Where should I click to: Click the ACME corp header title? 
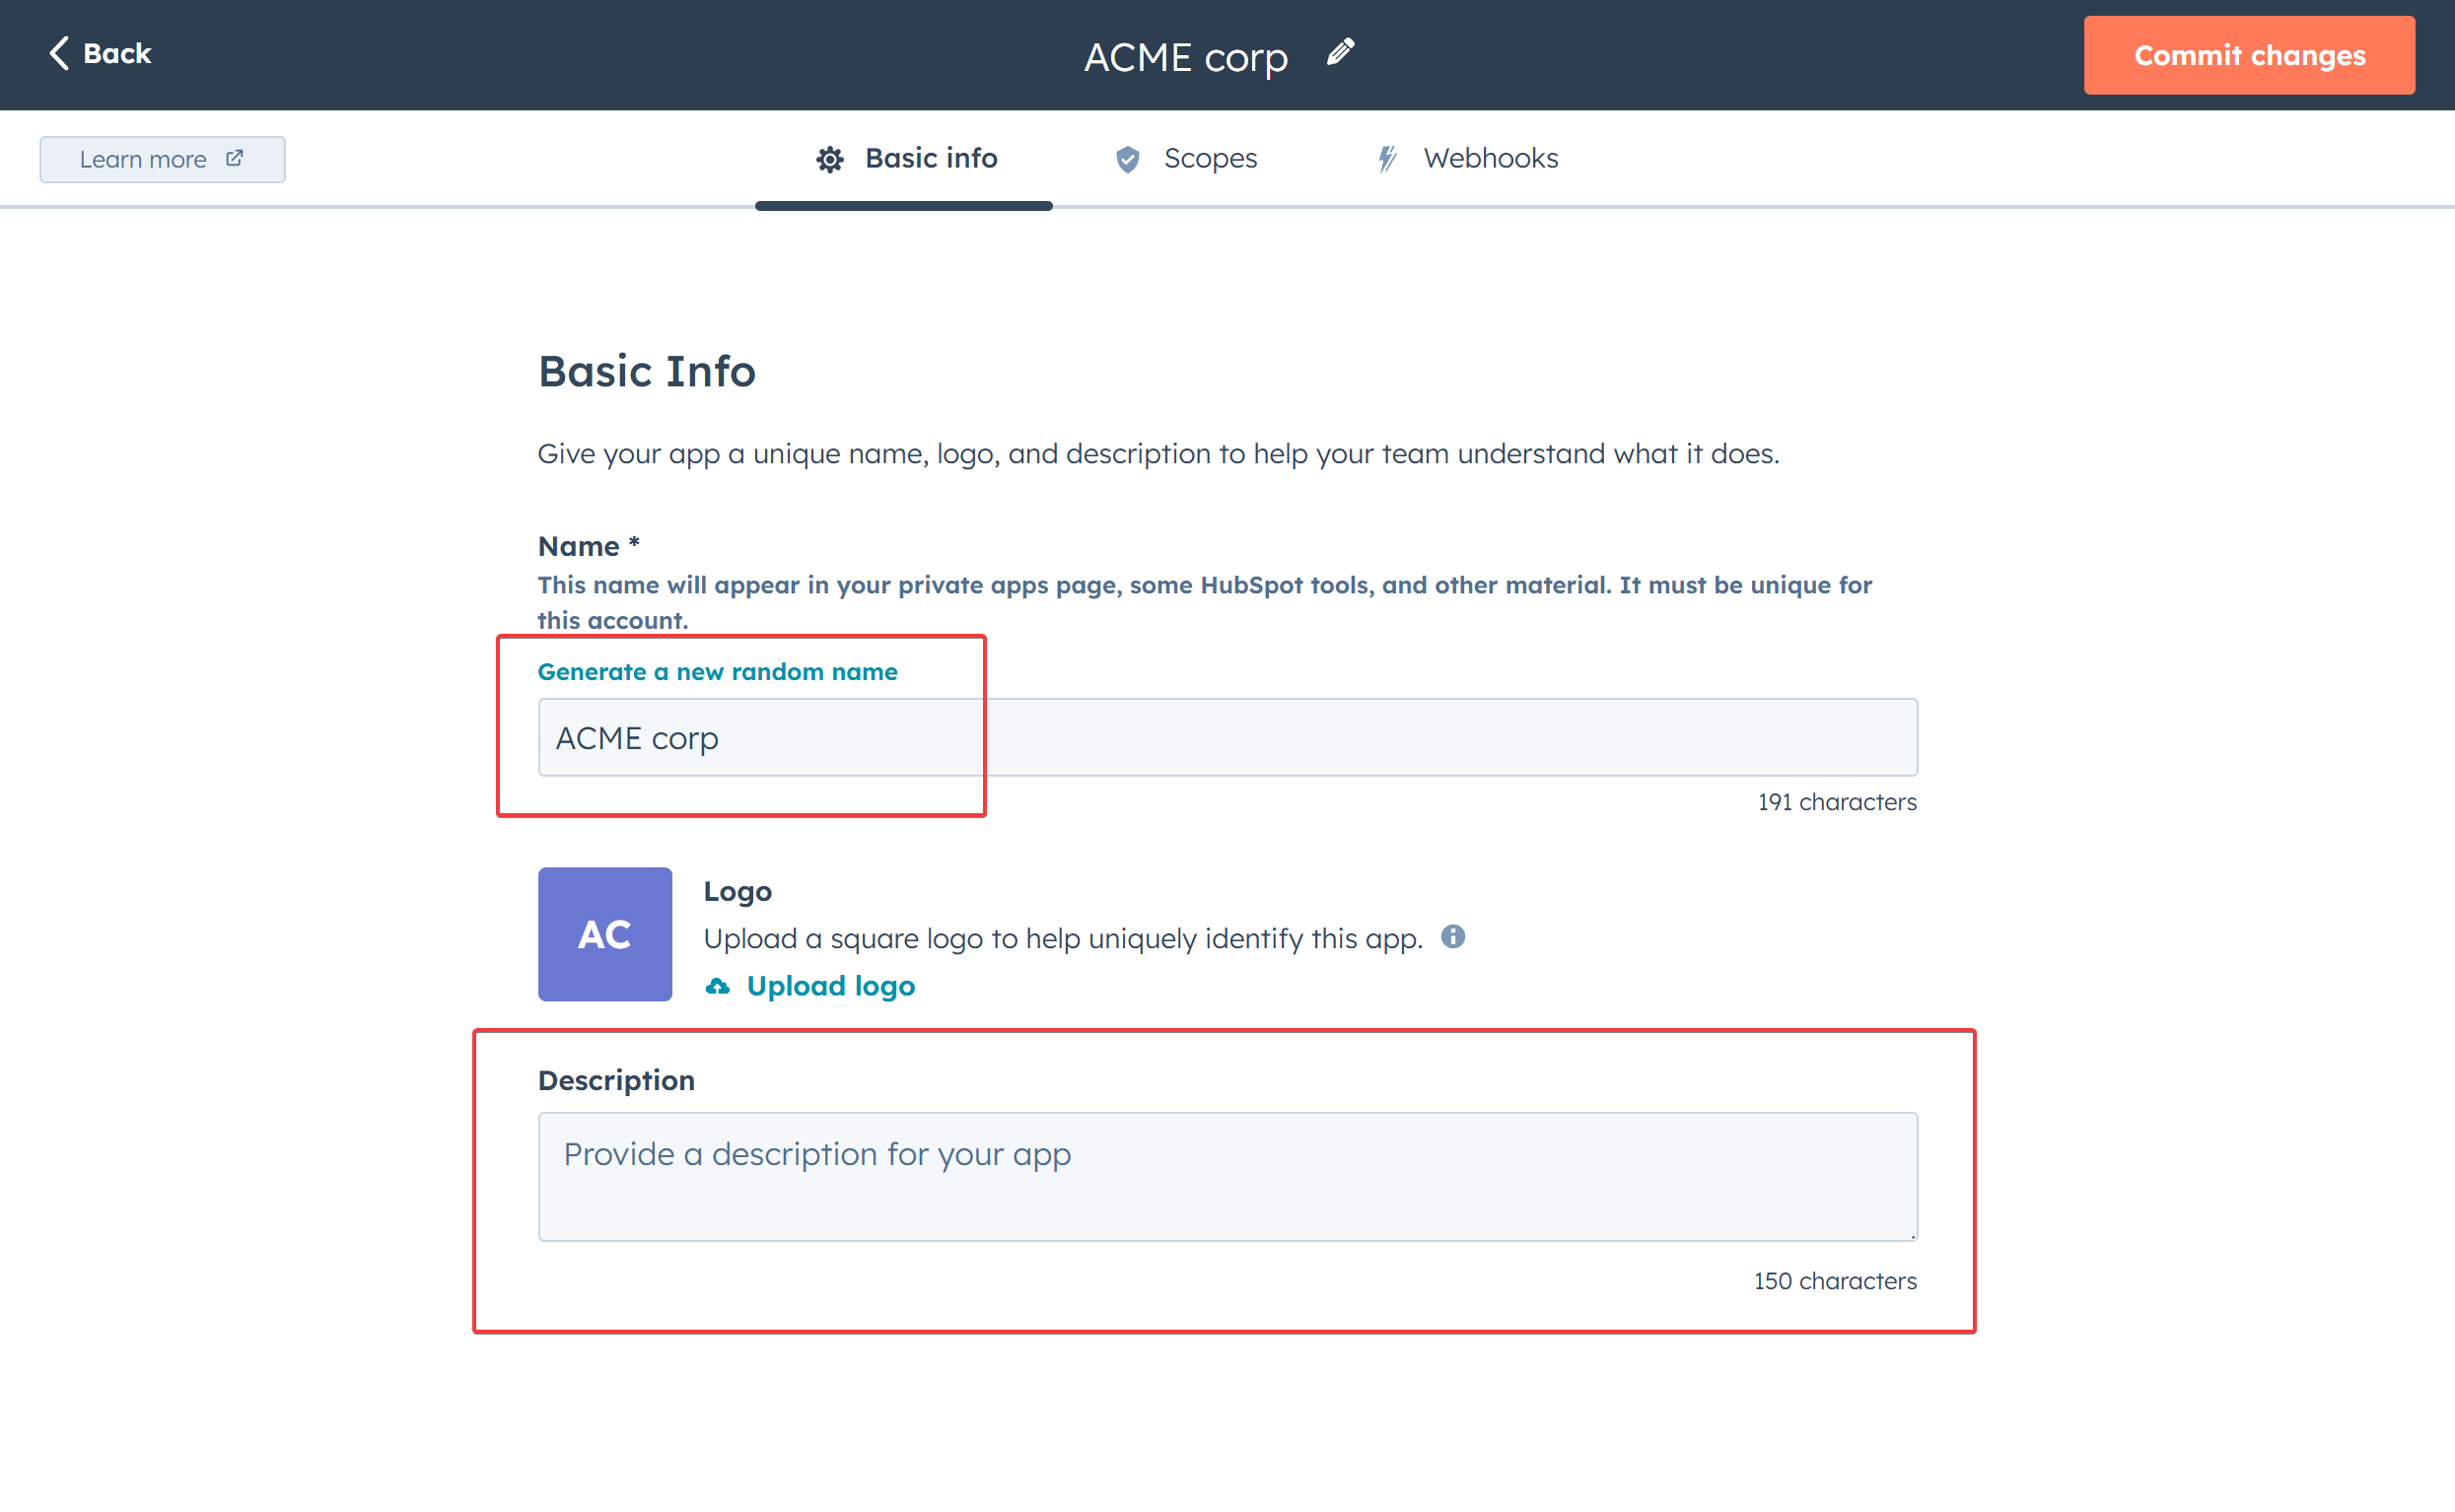click(x=1186, y=57)
